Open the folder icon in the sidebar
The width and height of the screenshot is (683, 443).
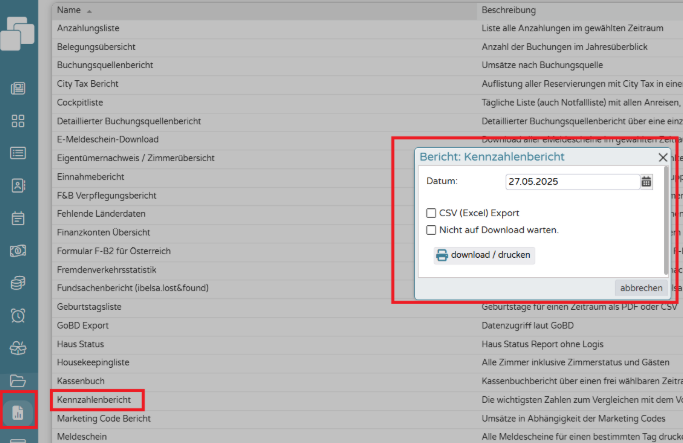(18, 380)
